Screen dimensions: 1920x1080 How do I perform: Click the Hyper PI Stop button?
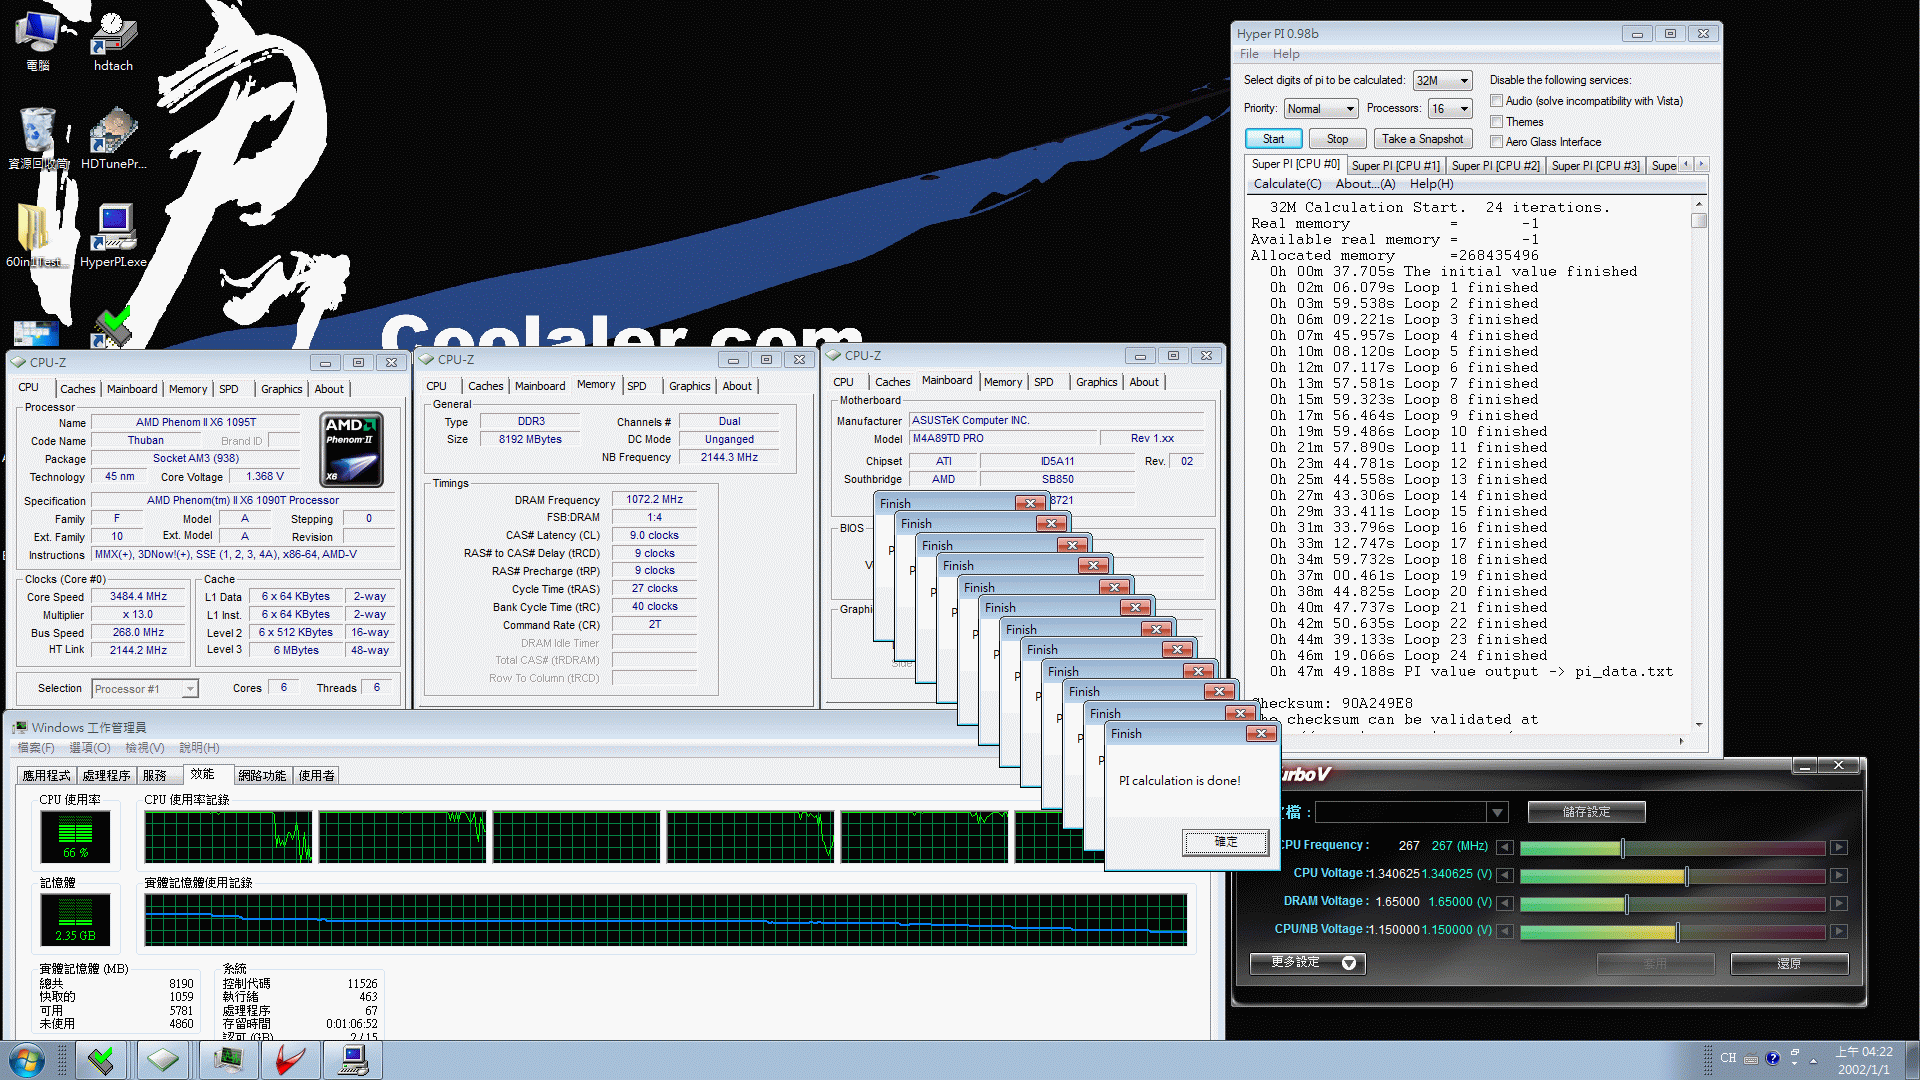(1337, 139)
